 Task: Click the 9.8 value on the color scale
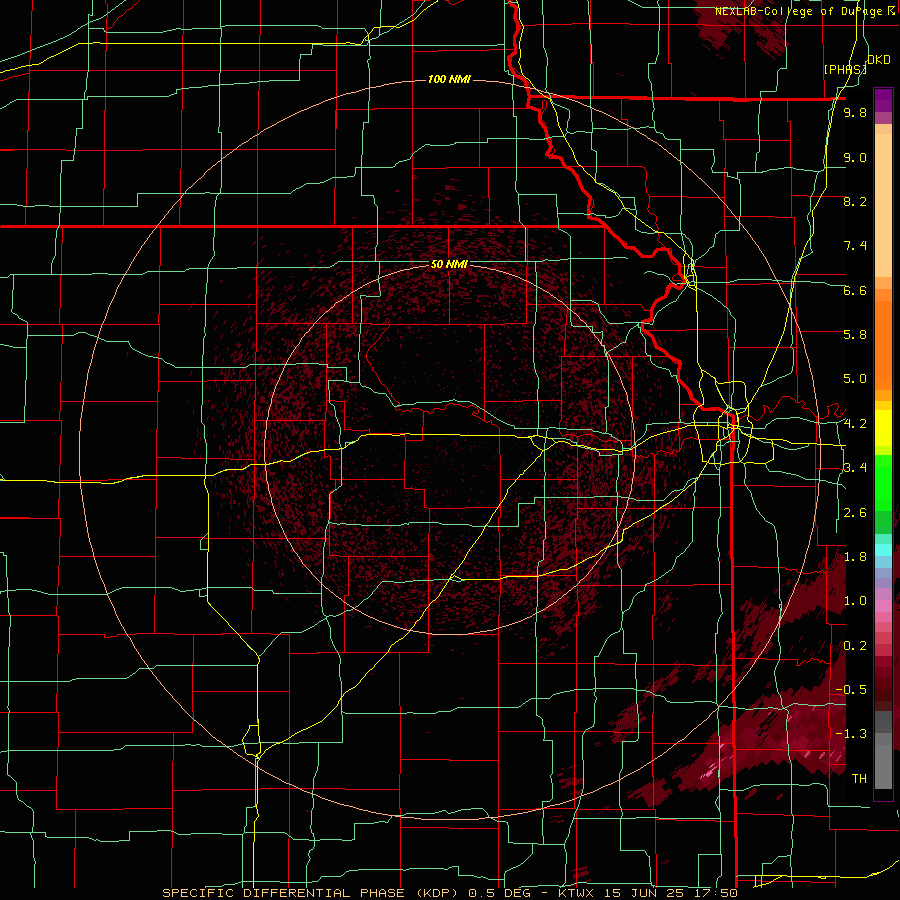point(855,112)
